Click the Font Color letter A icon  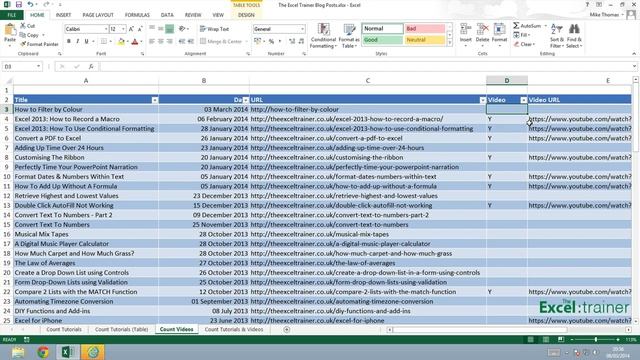pos(135,41)
